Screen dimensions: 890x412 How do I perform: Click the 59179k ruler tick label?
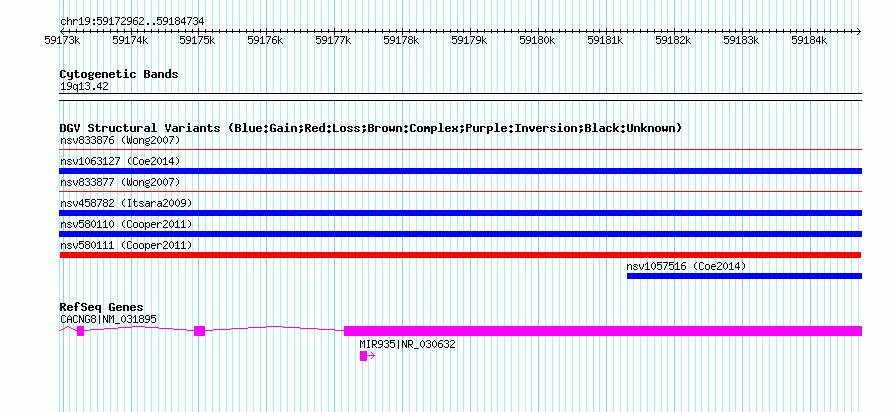[469, 40]
